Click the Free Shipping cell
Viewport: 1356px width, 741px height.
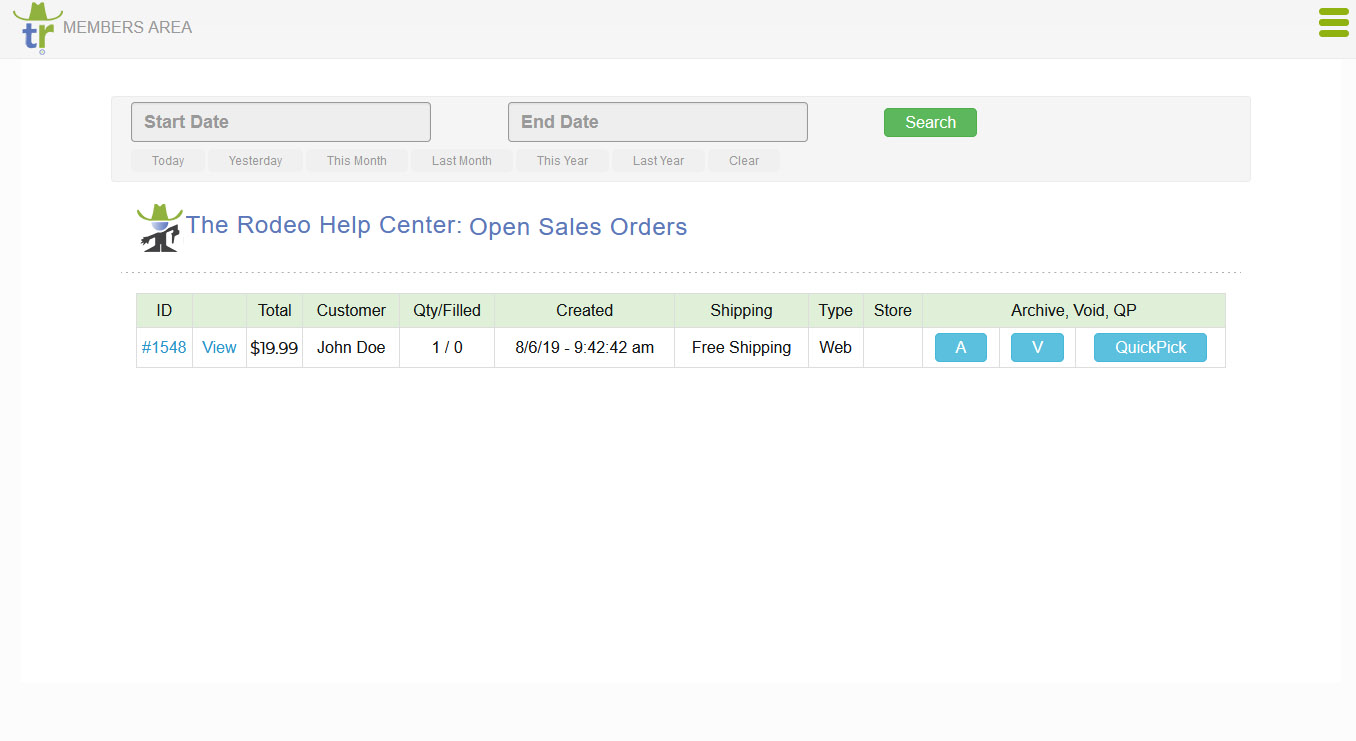[741, 348]
